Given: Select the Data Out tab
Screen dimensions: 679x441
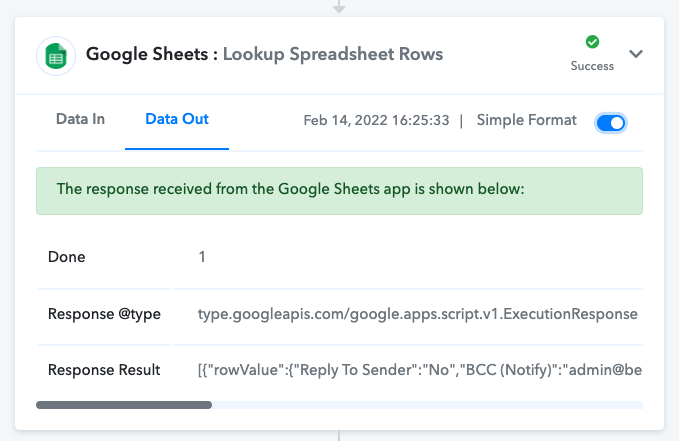Looking at the screenshot, I should pos(177,119).
